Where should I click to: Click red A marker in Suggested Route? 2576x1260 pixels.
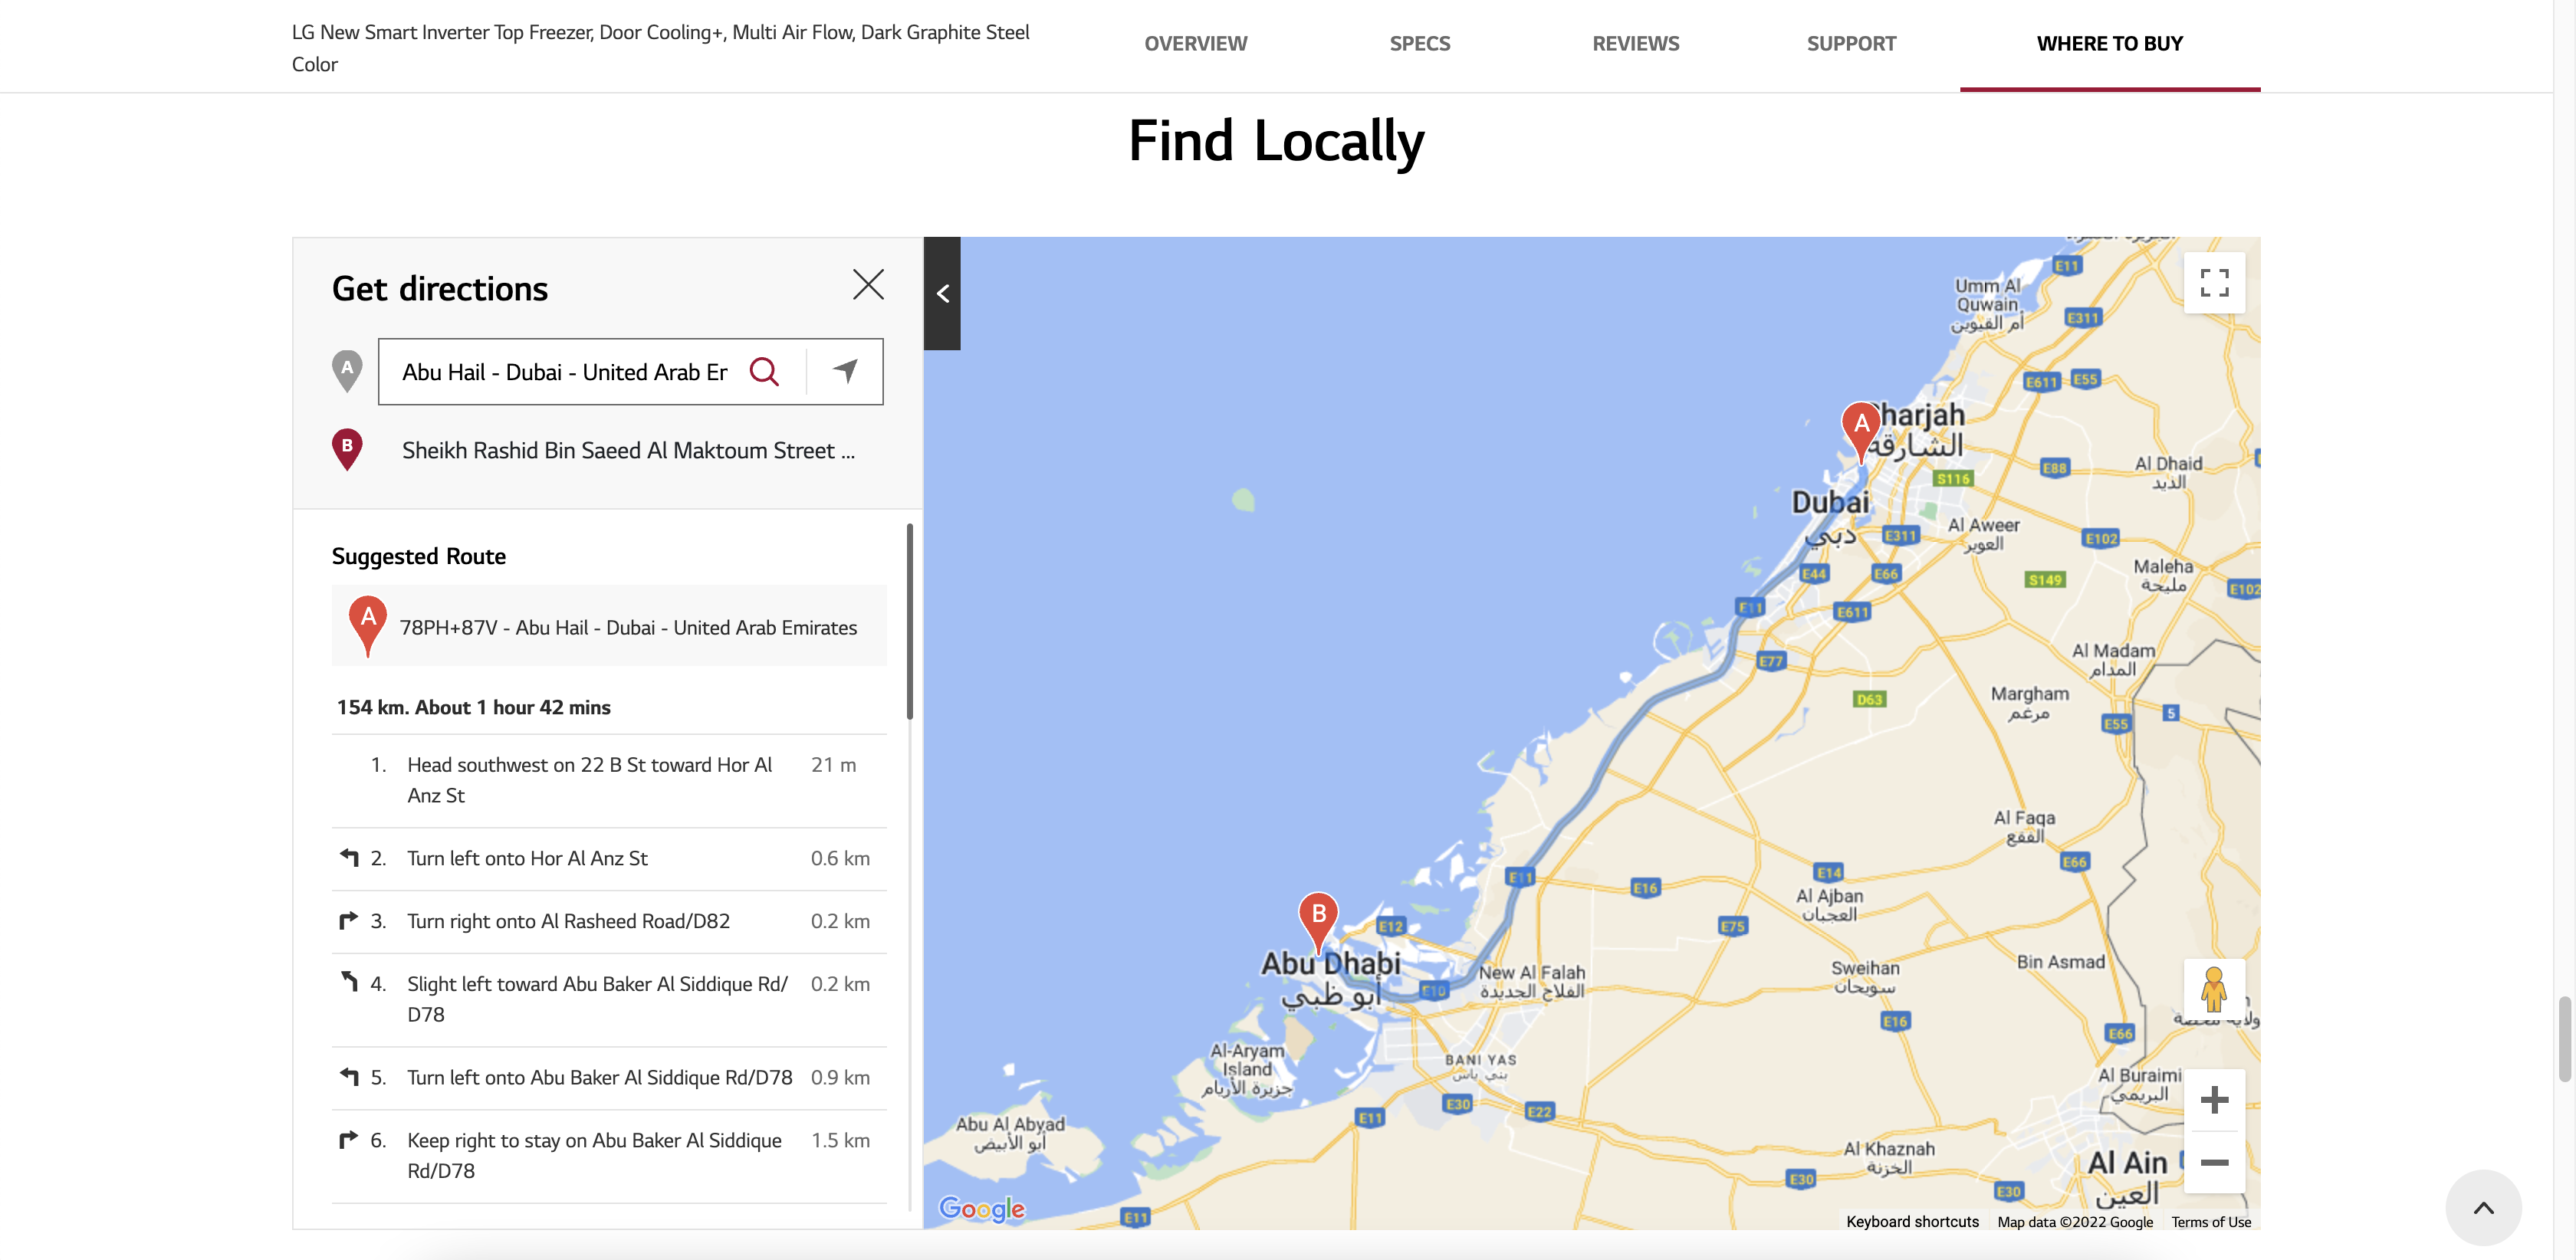[x=368, y=626]
